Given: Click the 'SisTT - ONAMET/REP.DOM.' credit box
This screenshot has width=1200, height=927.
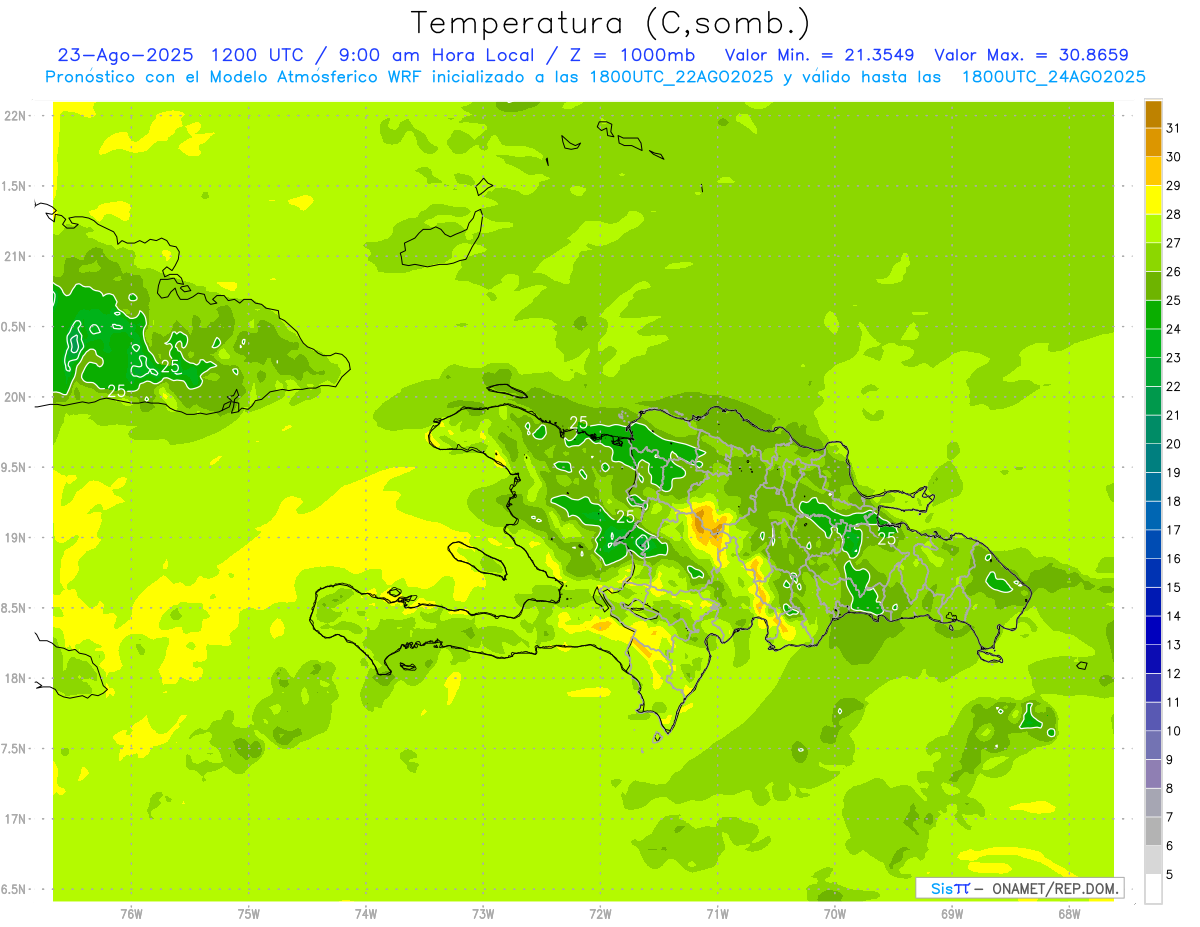Looking at the screenshot, I should 1019,888.
